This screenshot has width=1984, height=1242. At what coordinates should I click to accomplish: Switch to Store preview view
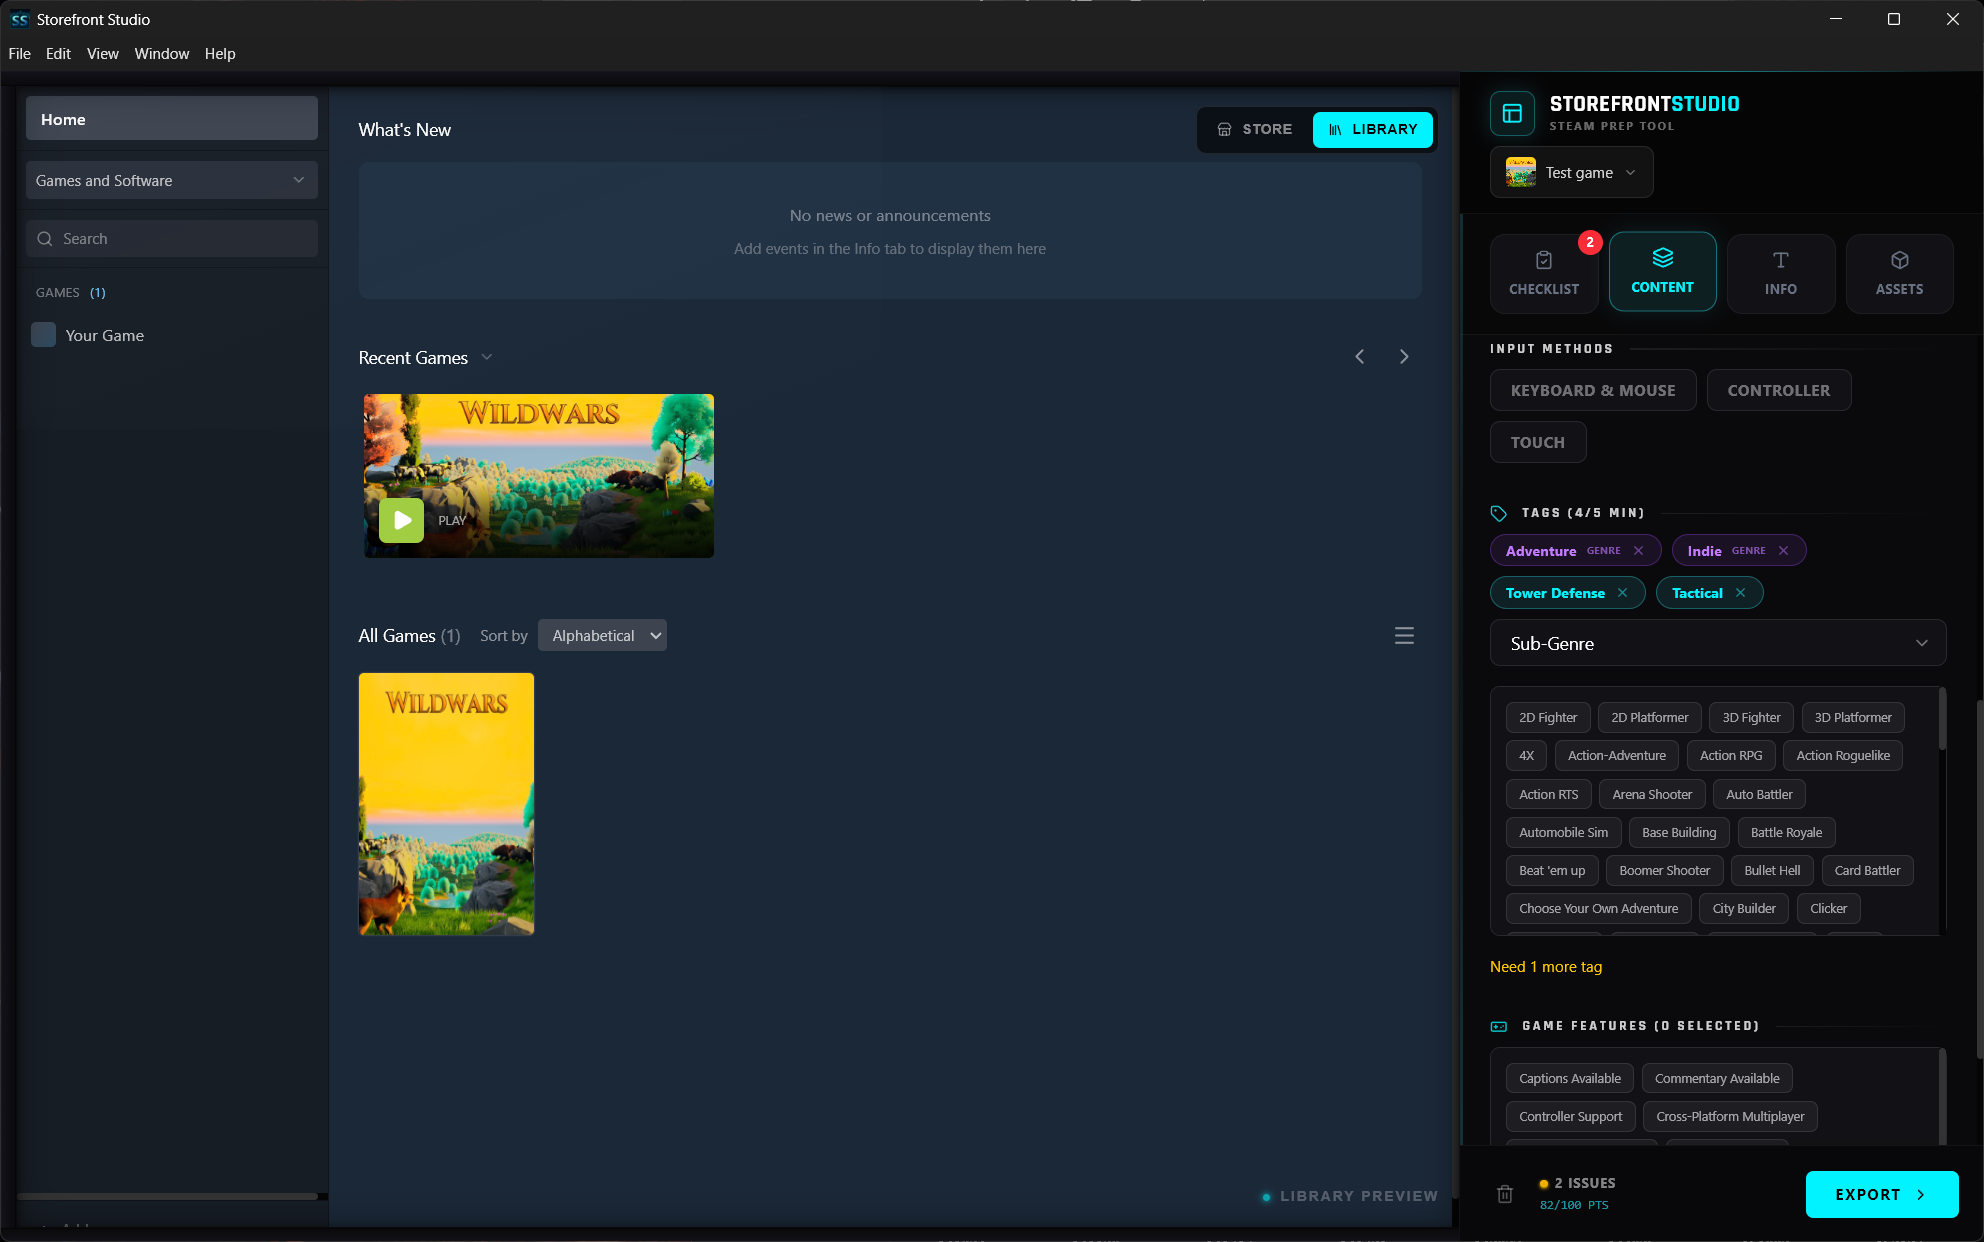1255,130
